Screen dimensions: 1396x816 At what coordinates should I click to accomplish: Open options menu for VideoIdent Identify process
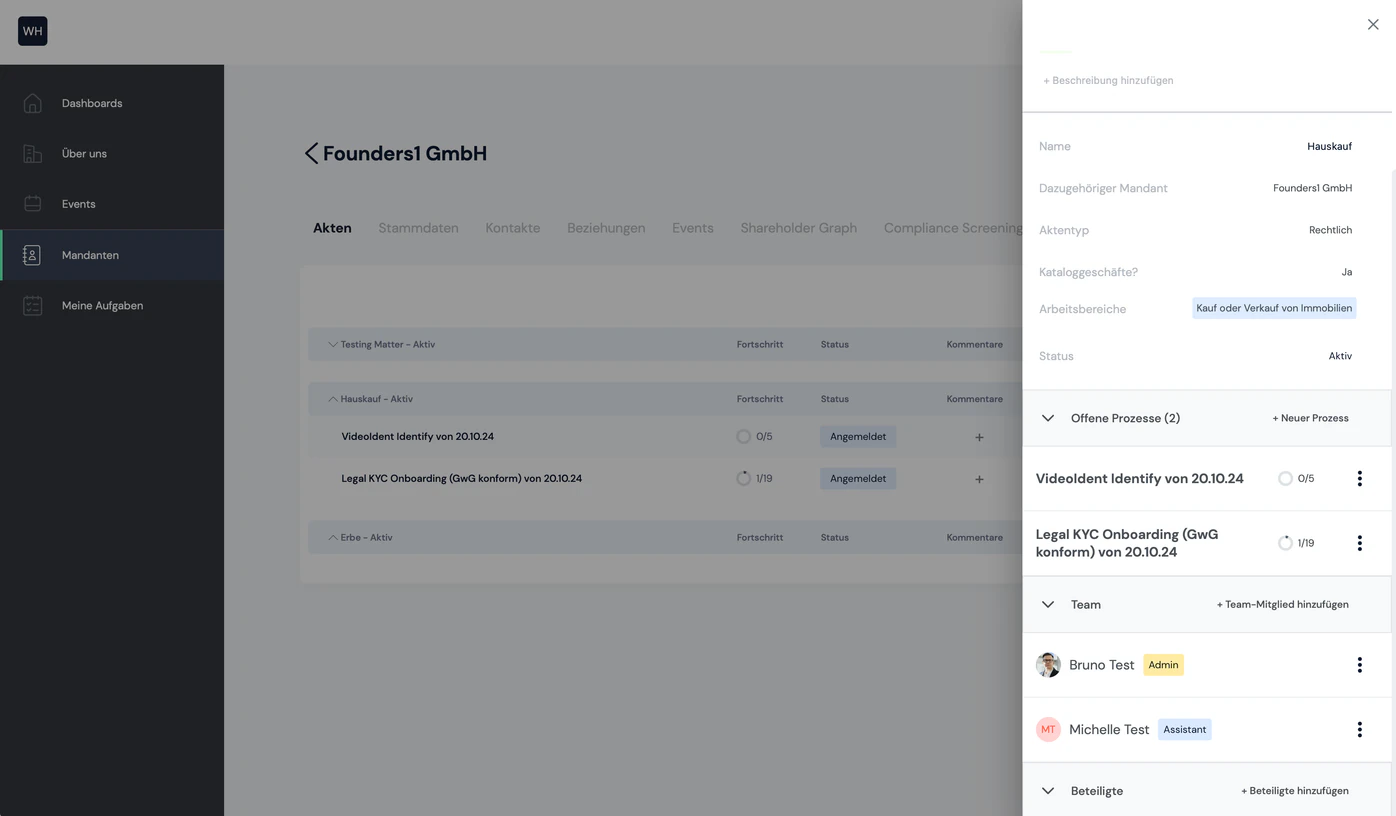pyautogui.click(x=1359, y=479)
